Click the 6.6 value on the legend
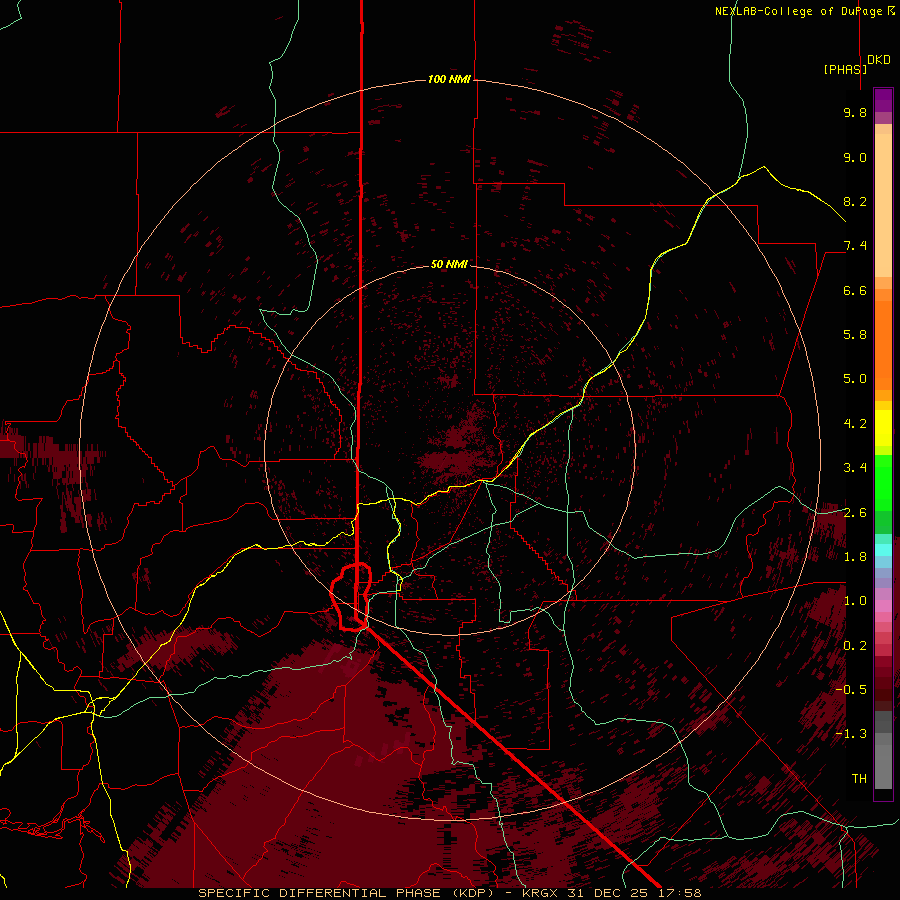The height and width of the screenshot is (900, 900). (855, 290)
